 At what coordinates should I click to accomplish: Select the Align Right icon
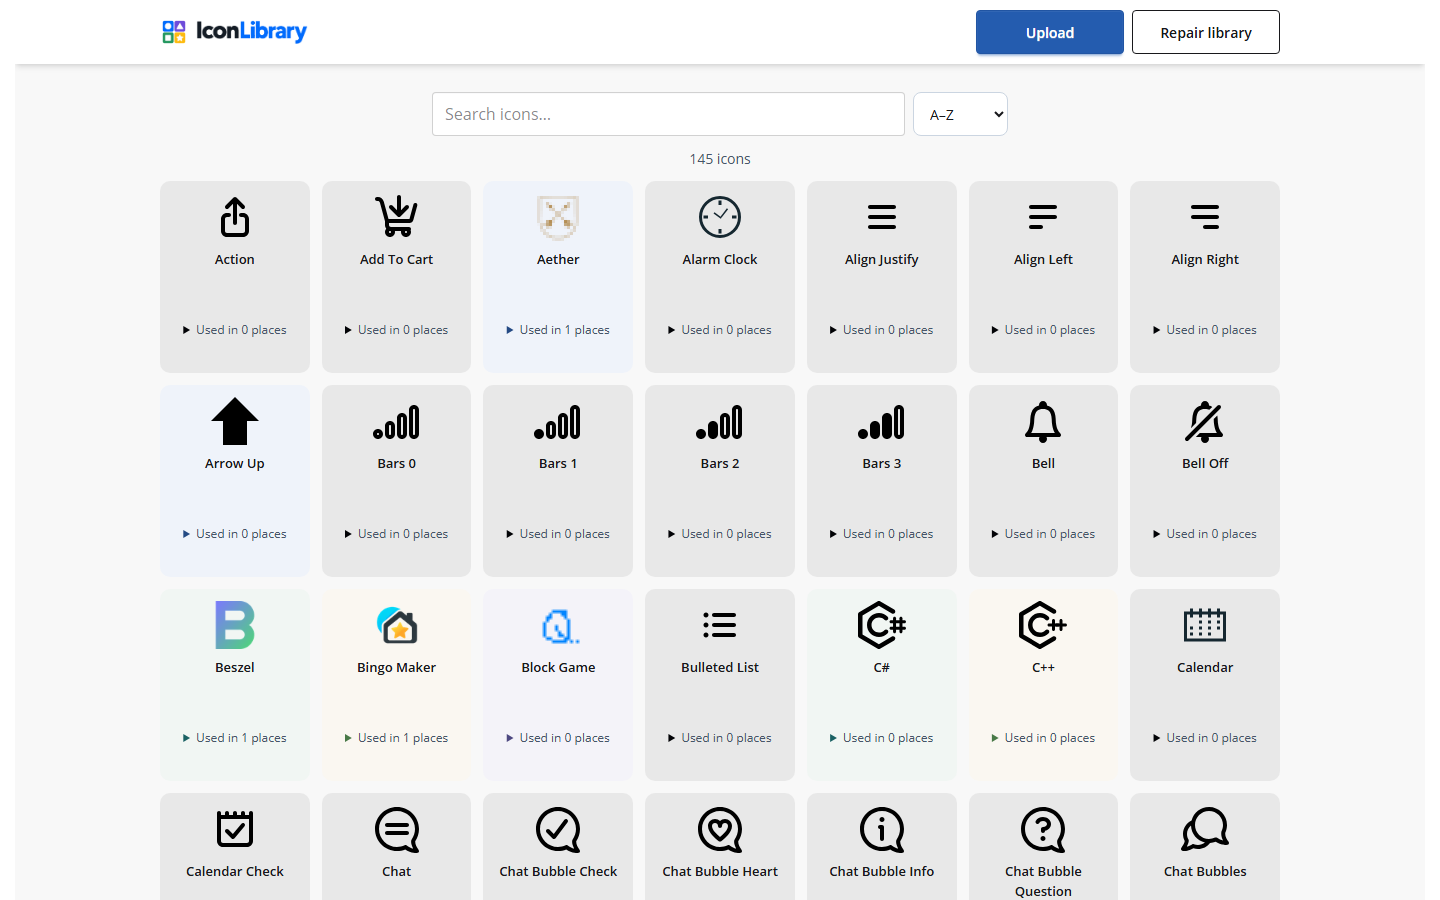[x=1205, y=217]
